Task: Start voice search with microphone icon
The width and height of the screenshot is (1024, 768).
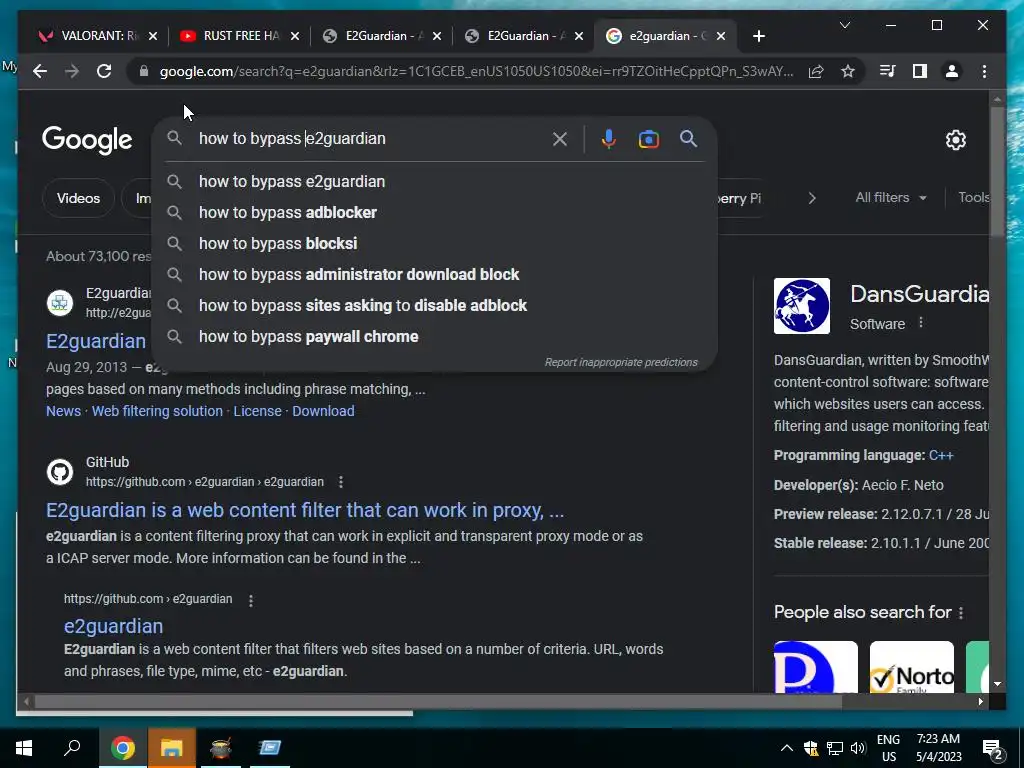Action: tap(609, 138)
